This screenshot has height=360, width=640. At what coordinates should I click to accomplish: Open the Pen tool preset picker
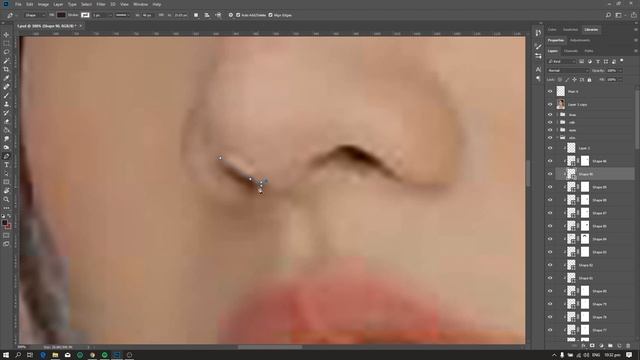[12, 15]
